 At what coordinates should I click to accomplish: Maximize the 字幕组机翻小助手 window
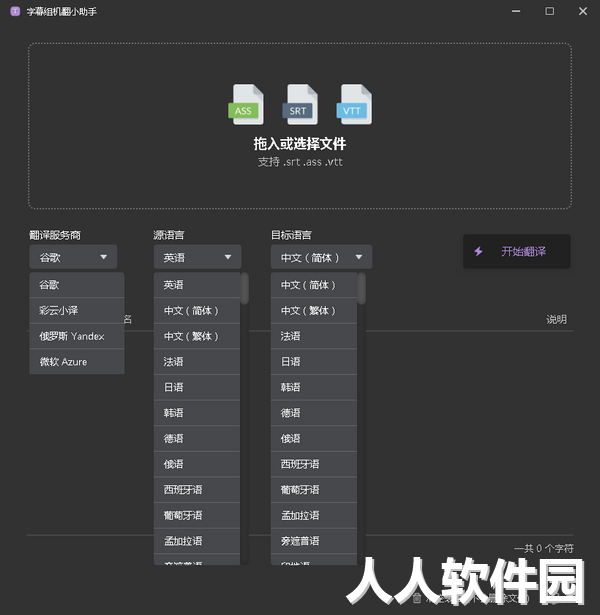[x=549, y=11]
